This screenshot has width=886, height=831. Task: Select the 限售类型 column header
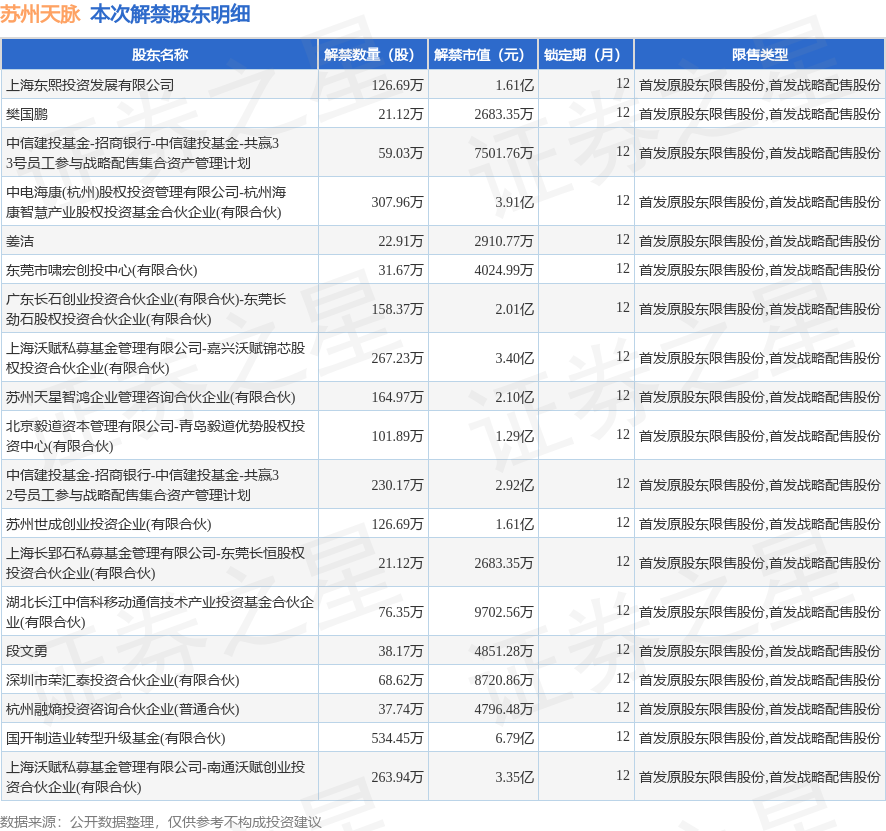point(759,55)
